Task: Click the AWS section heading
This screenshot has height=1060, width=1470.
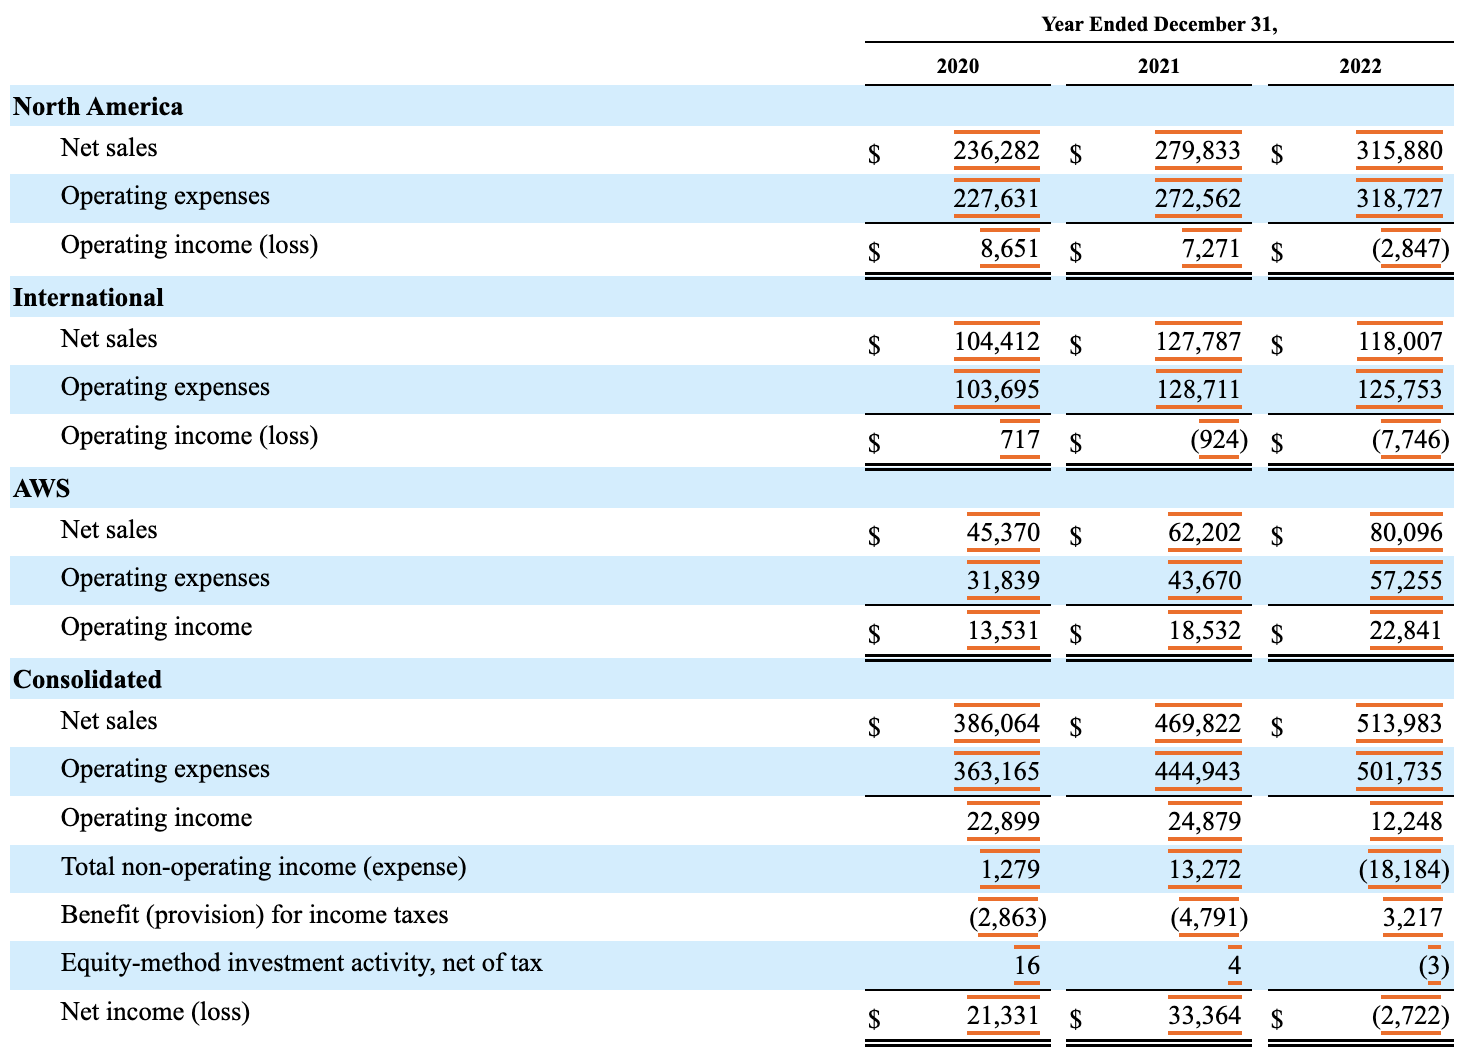Action: coord(41,489)
